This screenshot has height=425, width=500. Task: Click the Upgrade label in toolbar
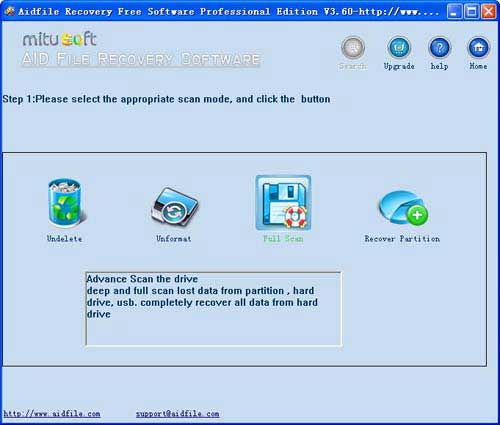[399, 66]
